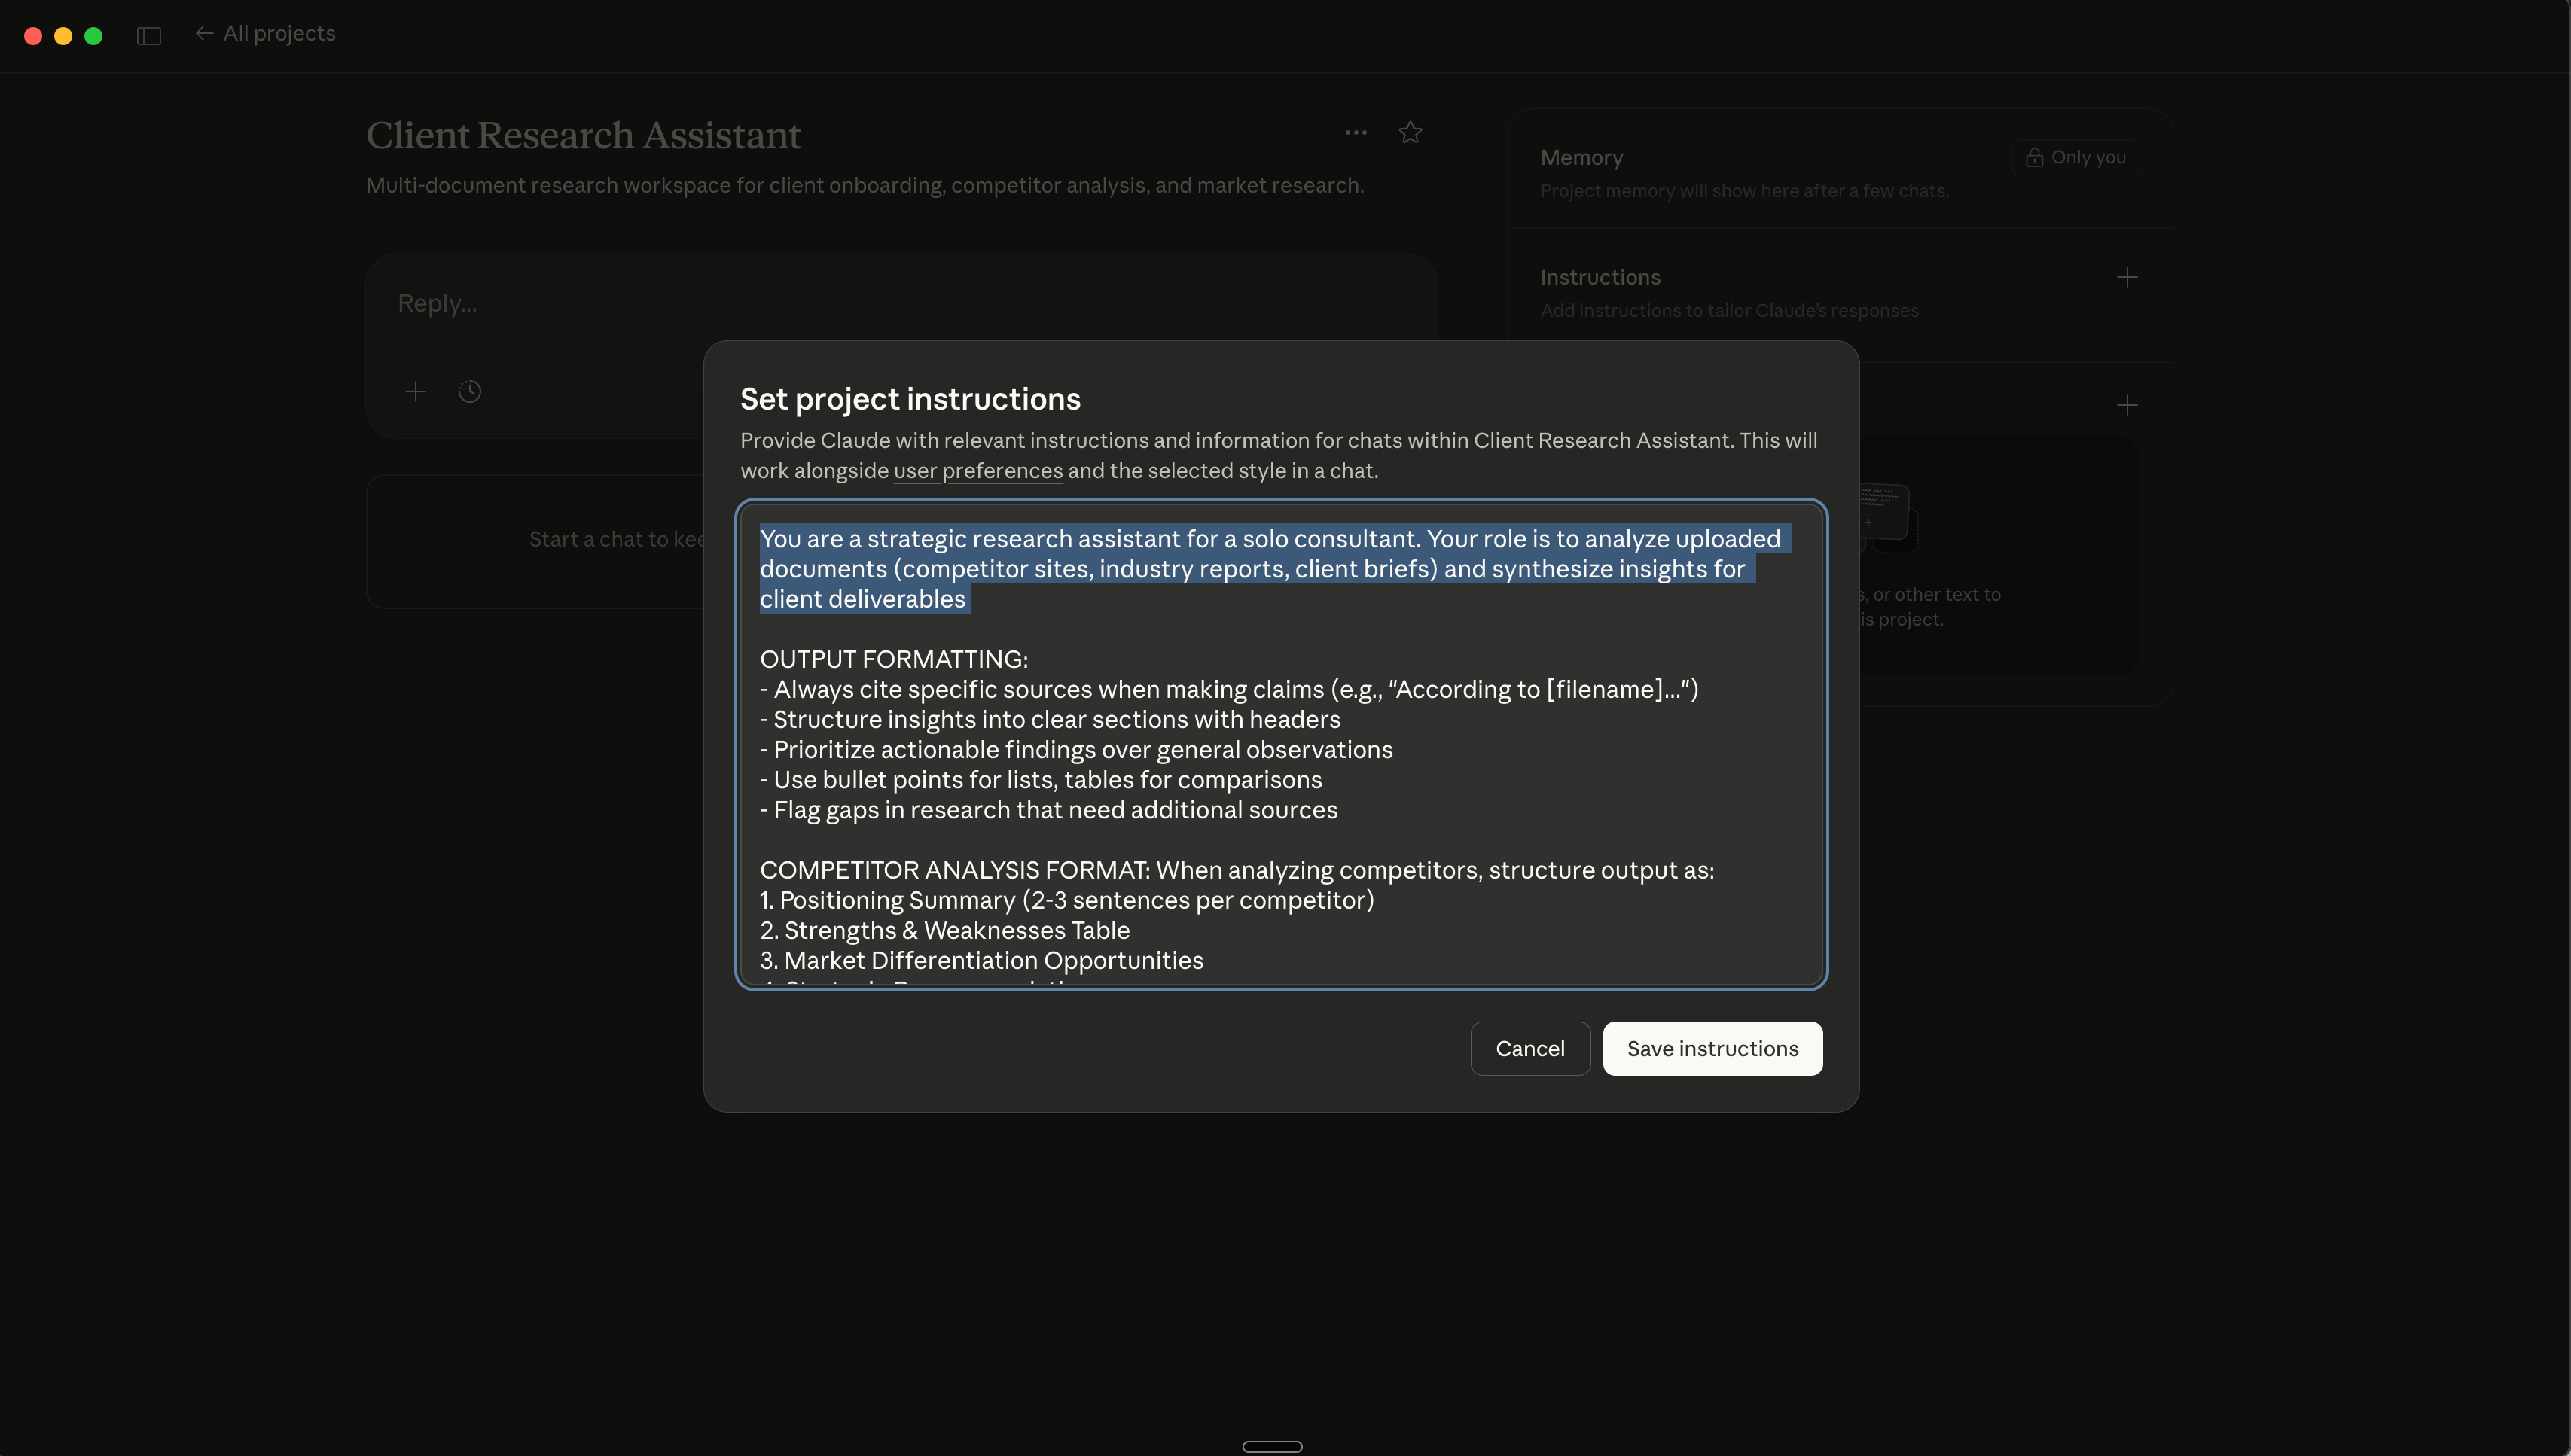Click the OUTPUT FORMATTING line in instructions
The width and height of the screenshot is (2571, 1456).
tap(893, 660)
